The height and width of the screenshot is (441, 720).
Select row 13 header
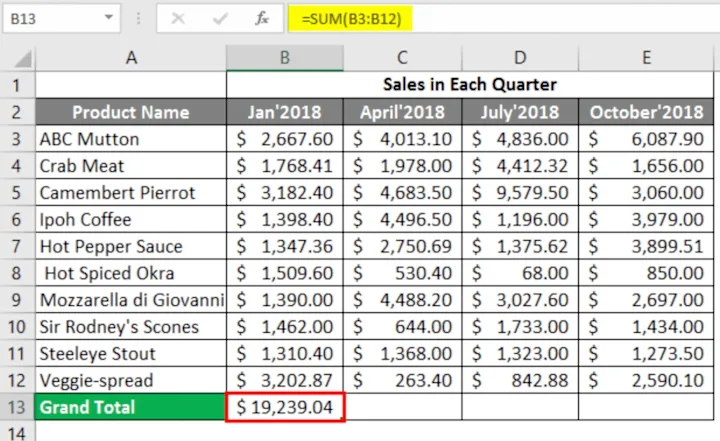pos(17,407)
